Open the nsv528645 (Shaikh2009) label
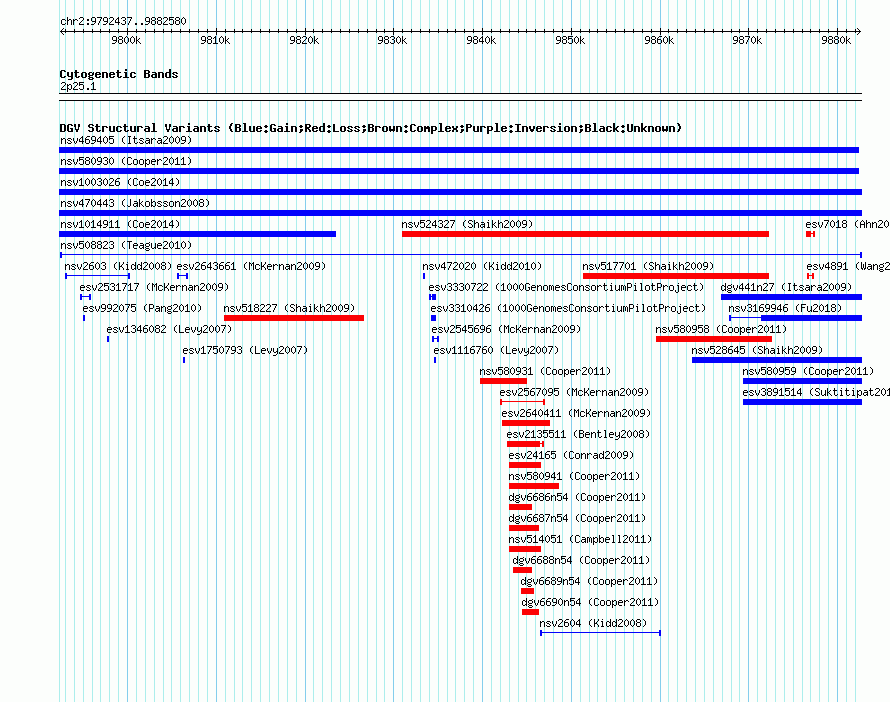This screenshot has width=890, height=702. click(x=757, y=350)
